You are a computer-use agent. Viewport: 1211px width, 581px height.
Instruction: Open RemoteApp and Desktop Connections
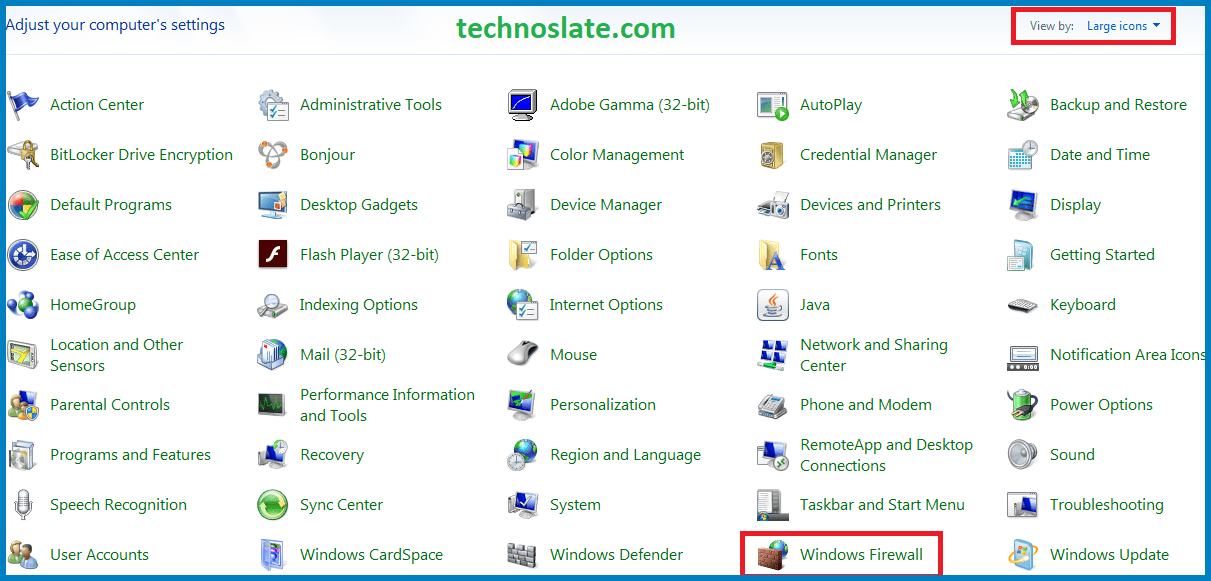coord(886,455)
